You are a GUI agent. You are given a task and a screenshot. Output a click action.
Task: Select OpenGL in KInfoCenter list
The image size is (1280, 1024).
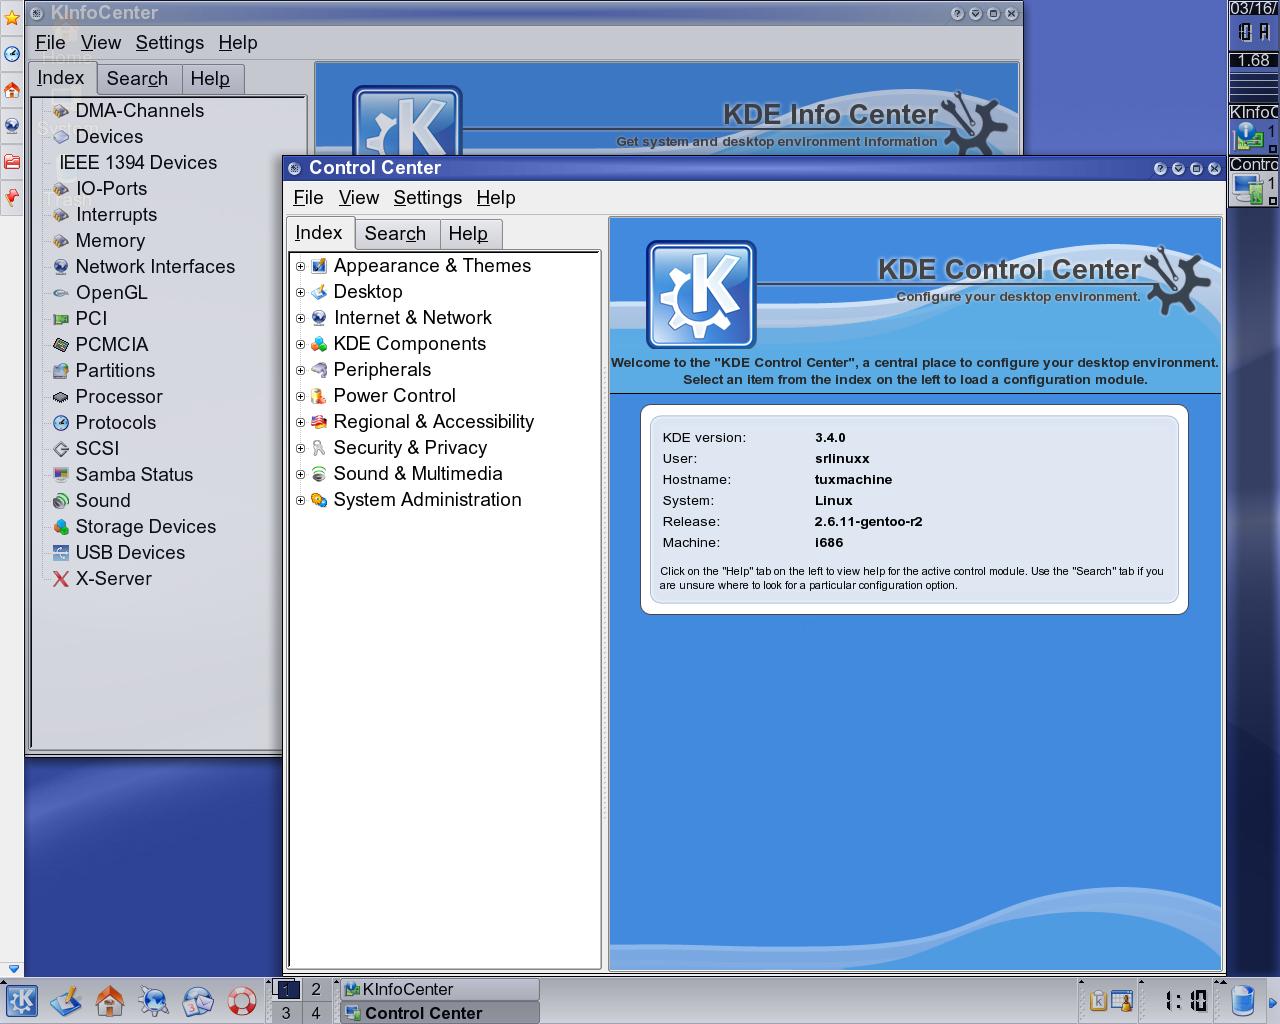(111, 293)
